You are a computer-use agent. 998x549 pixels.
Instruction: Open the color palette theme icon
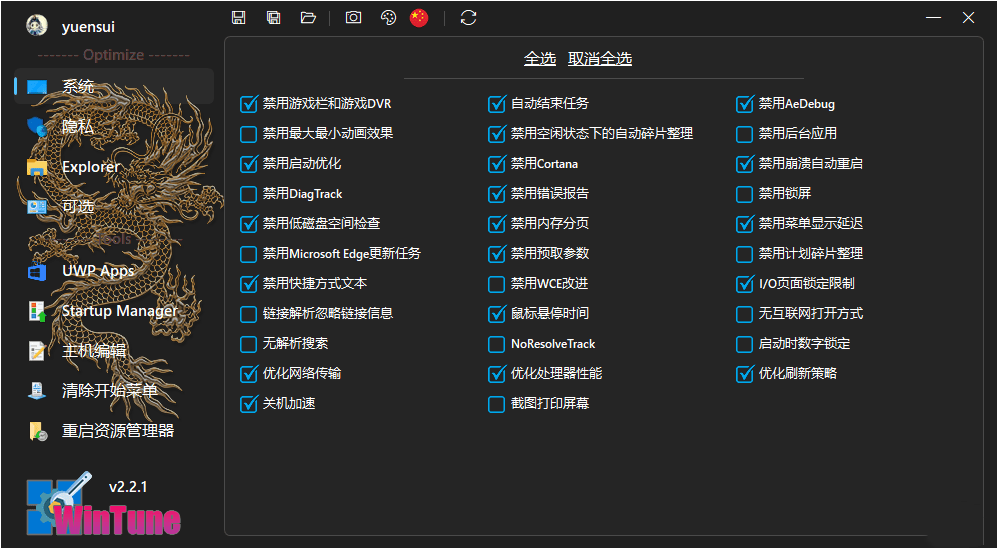[388, 18]
